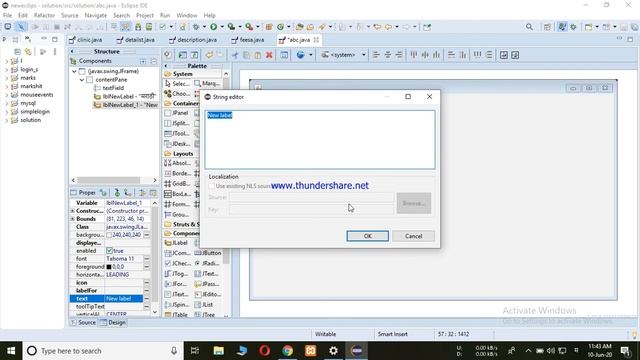Select JButton component in Palette
The image size is (640, 360).
tap(208, 253)
